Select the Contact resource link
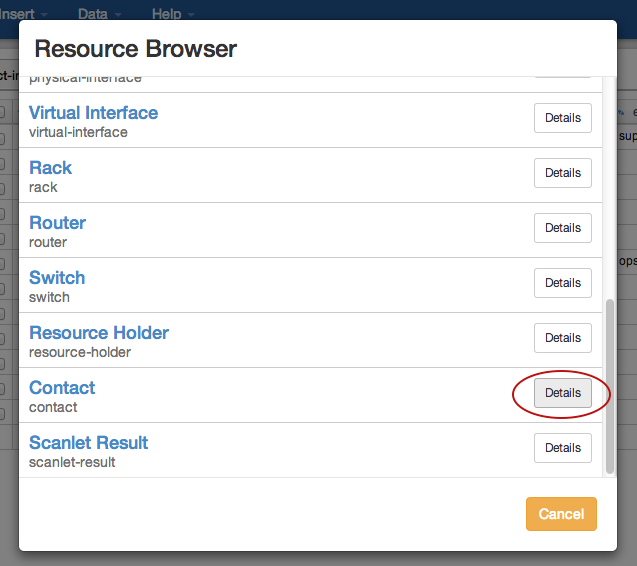Viewport: 637px width, 566px height. (x=62, y=388)
